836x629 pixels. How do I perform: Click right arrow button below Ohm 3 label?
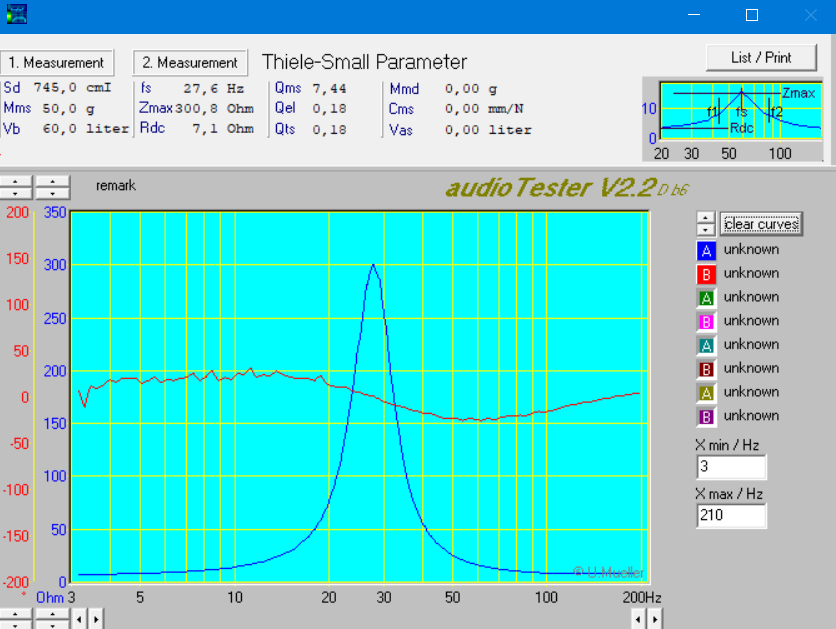(x=96, y=619)
